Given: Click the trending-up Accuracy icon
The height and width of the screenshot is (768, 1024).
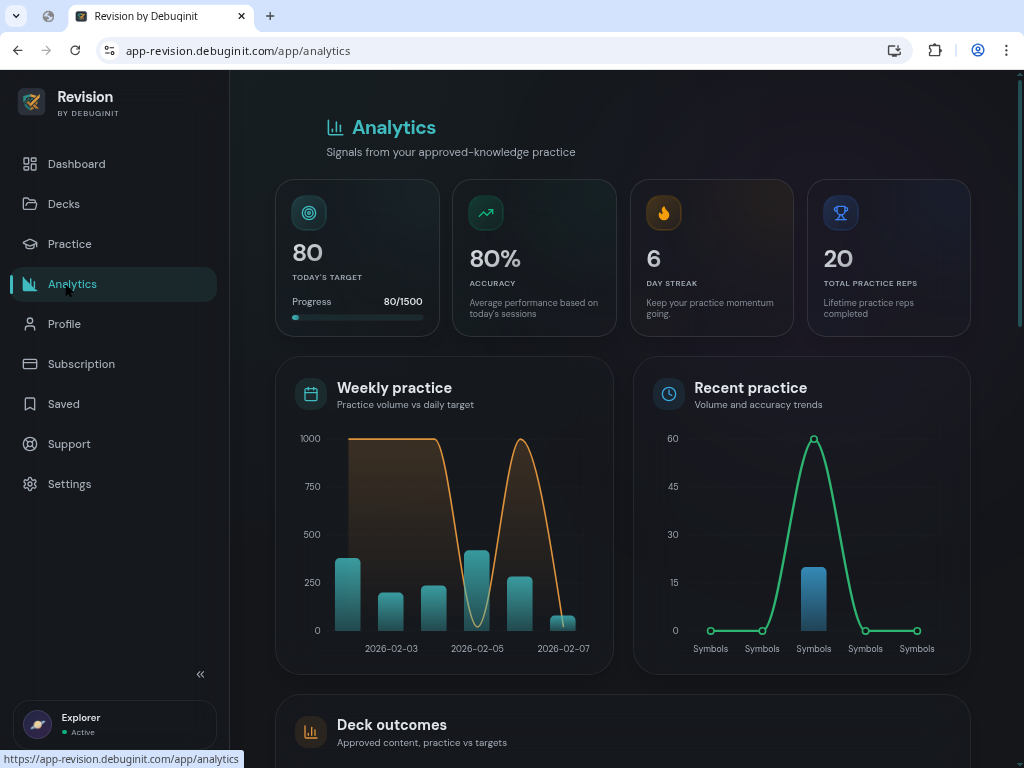Looking at the screenshot, I should pyautogui.click(x=486, y=213).
